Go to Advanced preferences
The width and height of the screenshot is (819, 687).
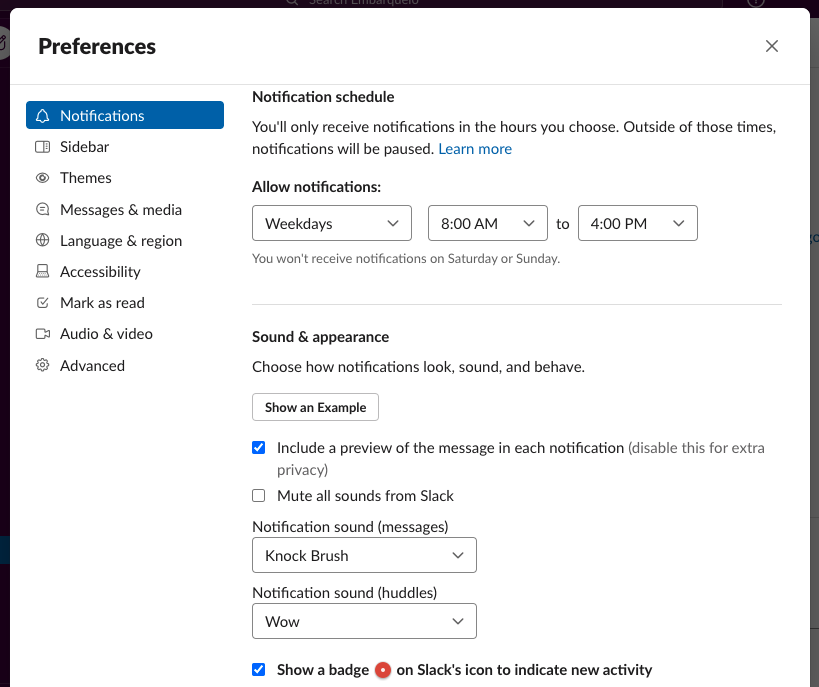click(125, 365)
